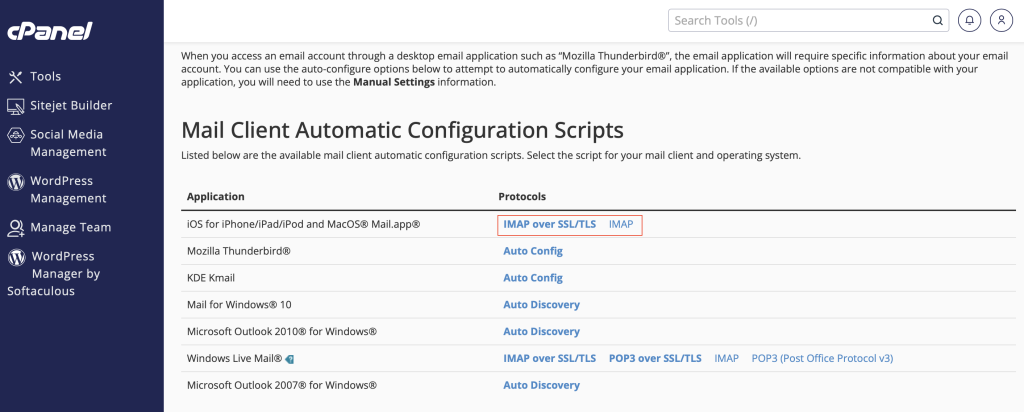Click the Social Media Management icon

point(16,135)
